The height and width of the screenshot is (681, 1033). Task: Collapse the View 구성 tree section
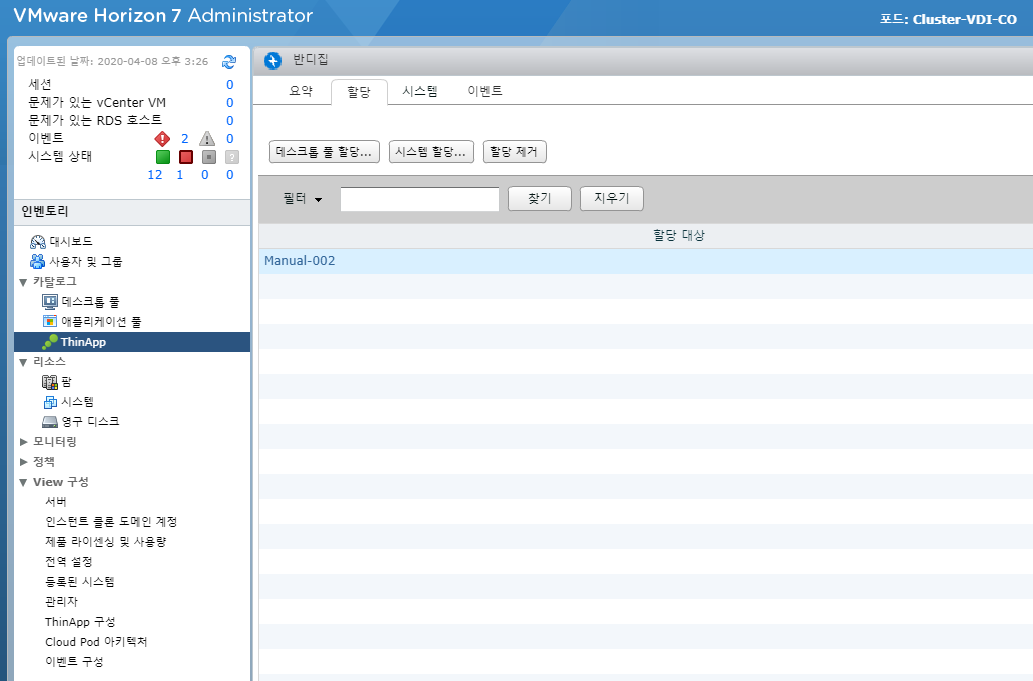coord(23,482)
